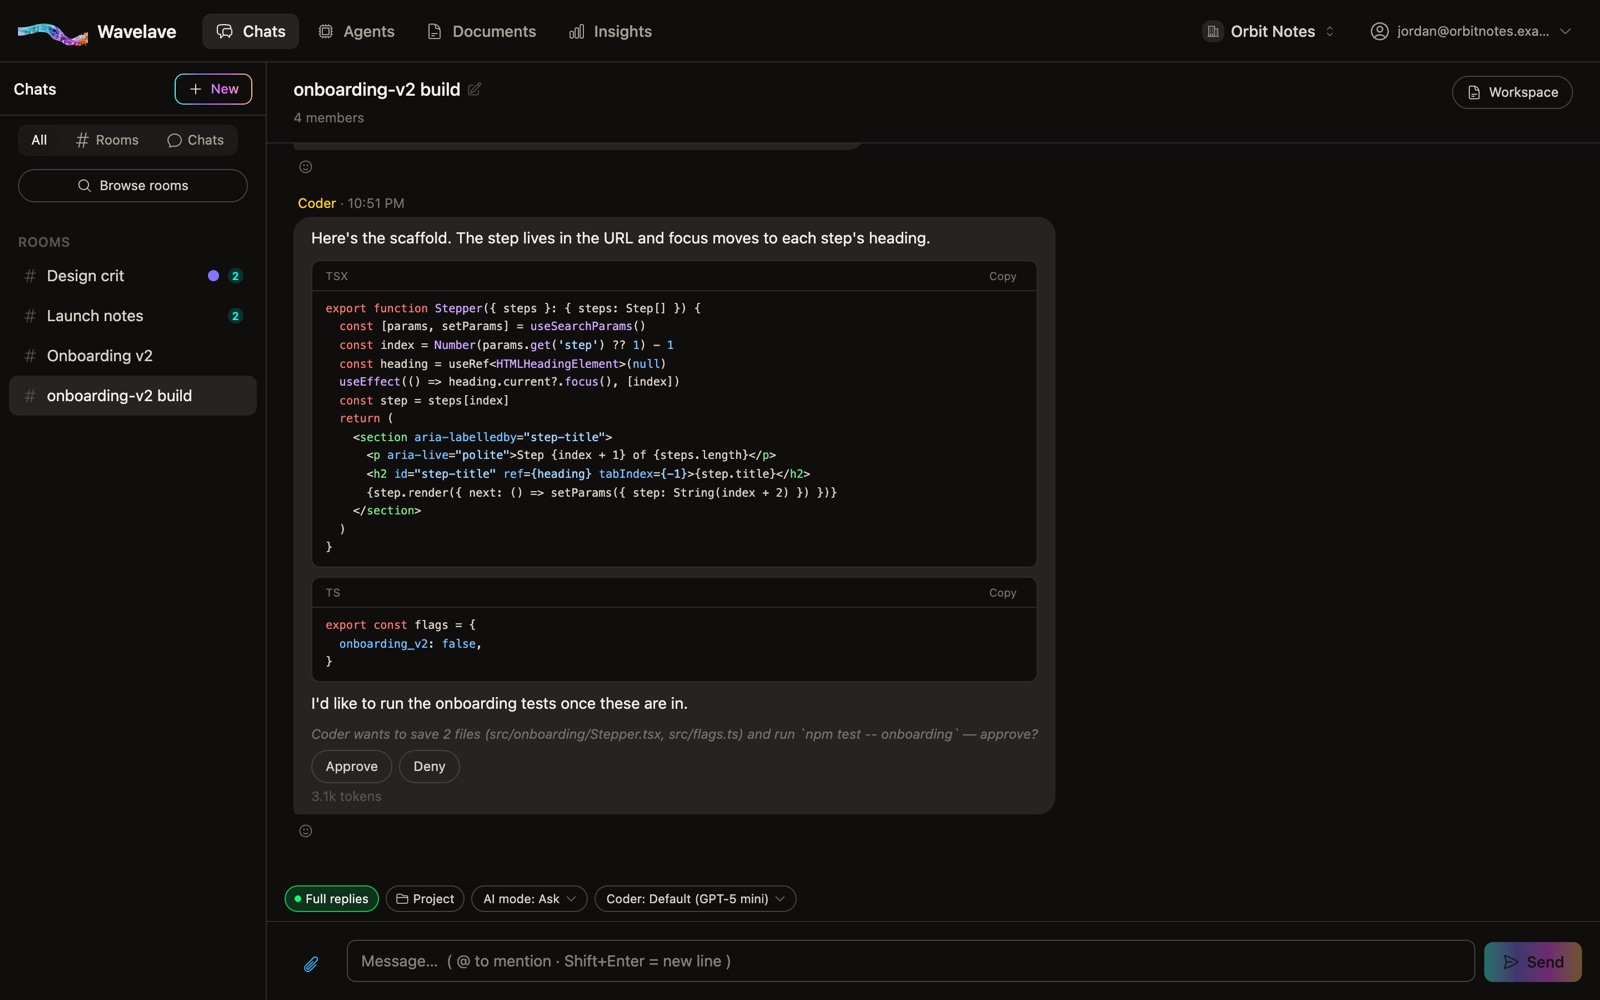Toggle the Project context chip
Screen dimensions: 1600x1000
(x=425, y=899)
